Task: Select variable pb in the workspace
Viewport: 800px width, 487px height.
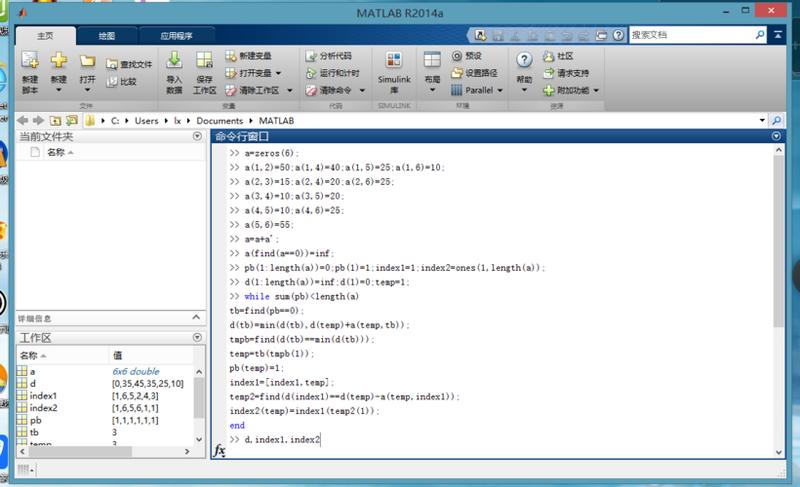Action: coord(35,420)
